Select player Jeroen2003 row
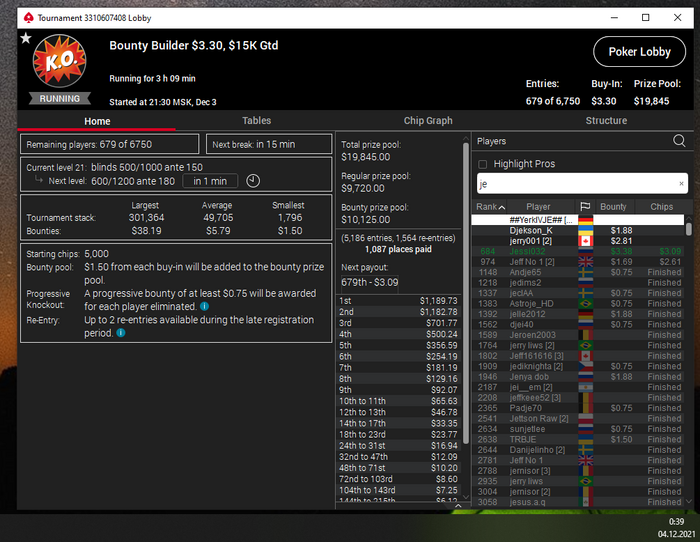 coord(578,335)
